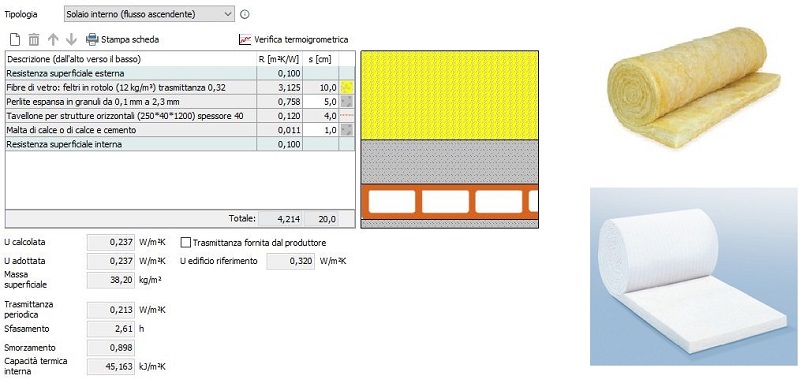Click the Verifica termoigrometrica text
800x383 pixels.
[301, 40]
